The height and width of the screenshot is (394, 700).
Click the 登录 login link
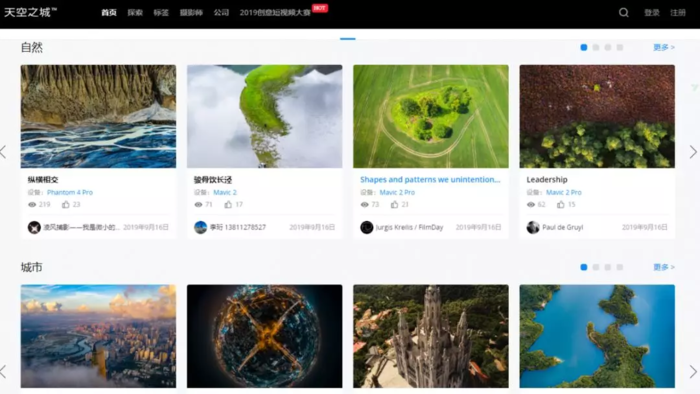[652, 12]
